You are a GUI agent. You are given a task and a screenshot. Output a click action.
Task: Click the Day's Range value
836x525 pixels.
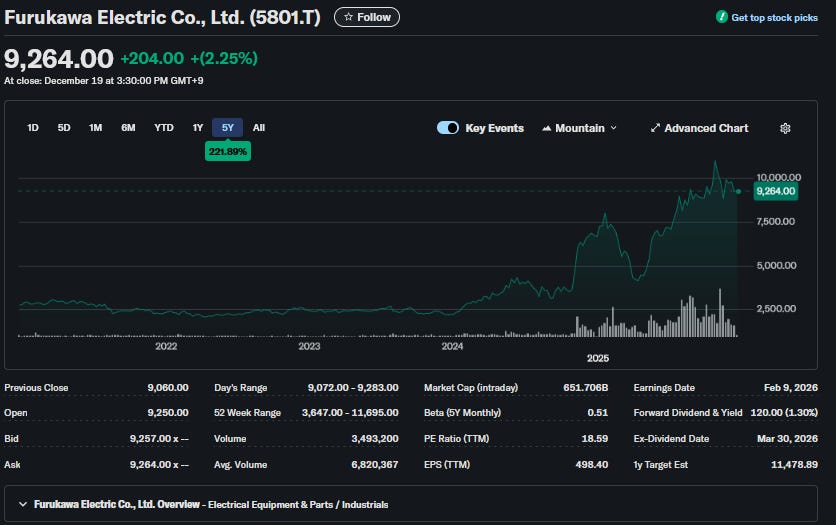(x=353, y=387)
